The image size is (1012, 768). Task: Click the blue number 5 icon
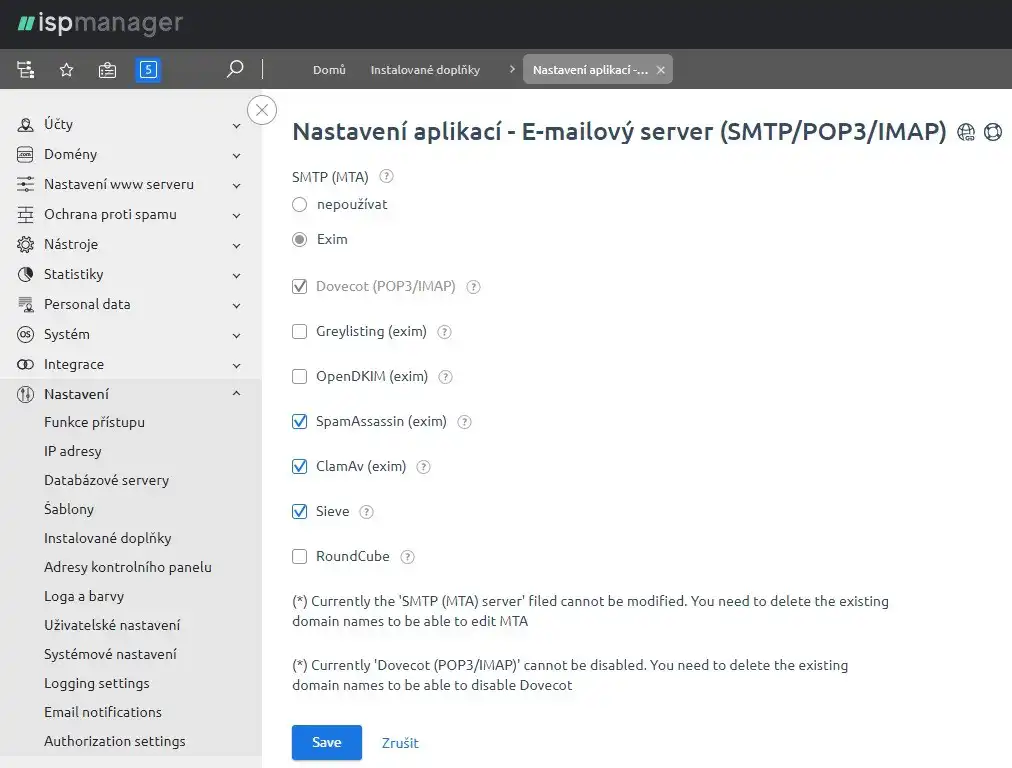coord(148,70)
